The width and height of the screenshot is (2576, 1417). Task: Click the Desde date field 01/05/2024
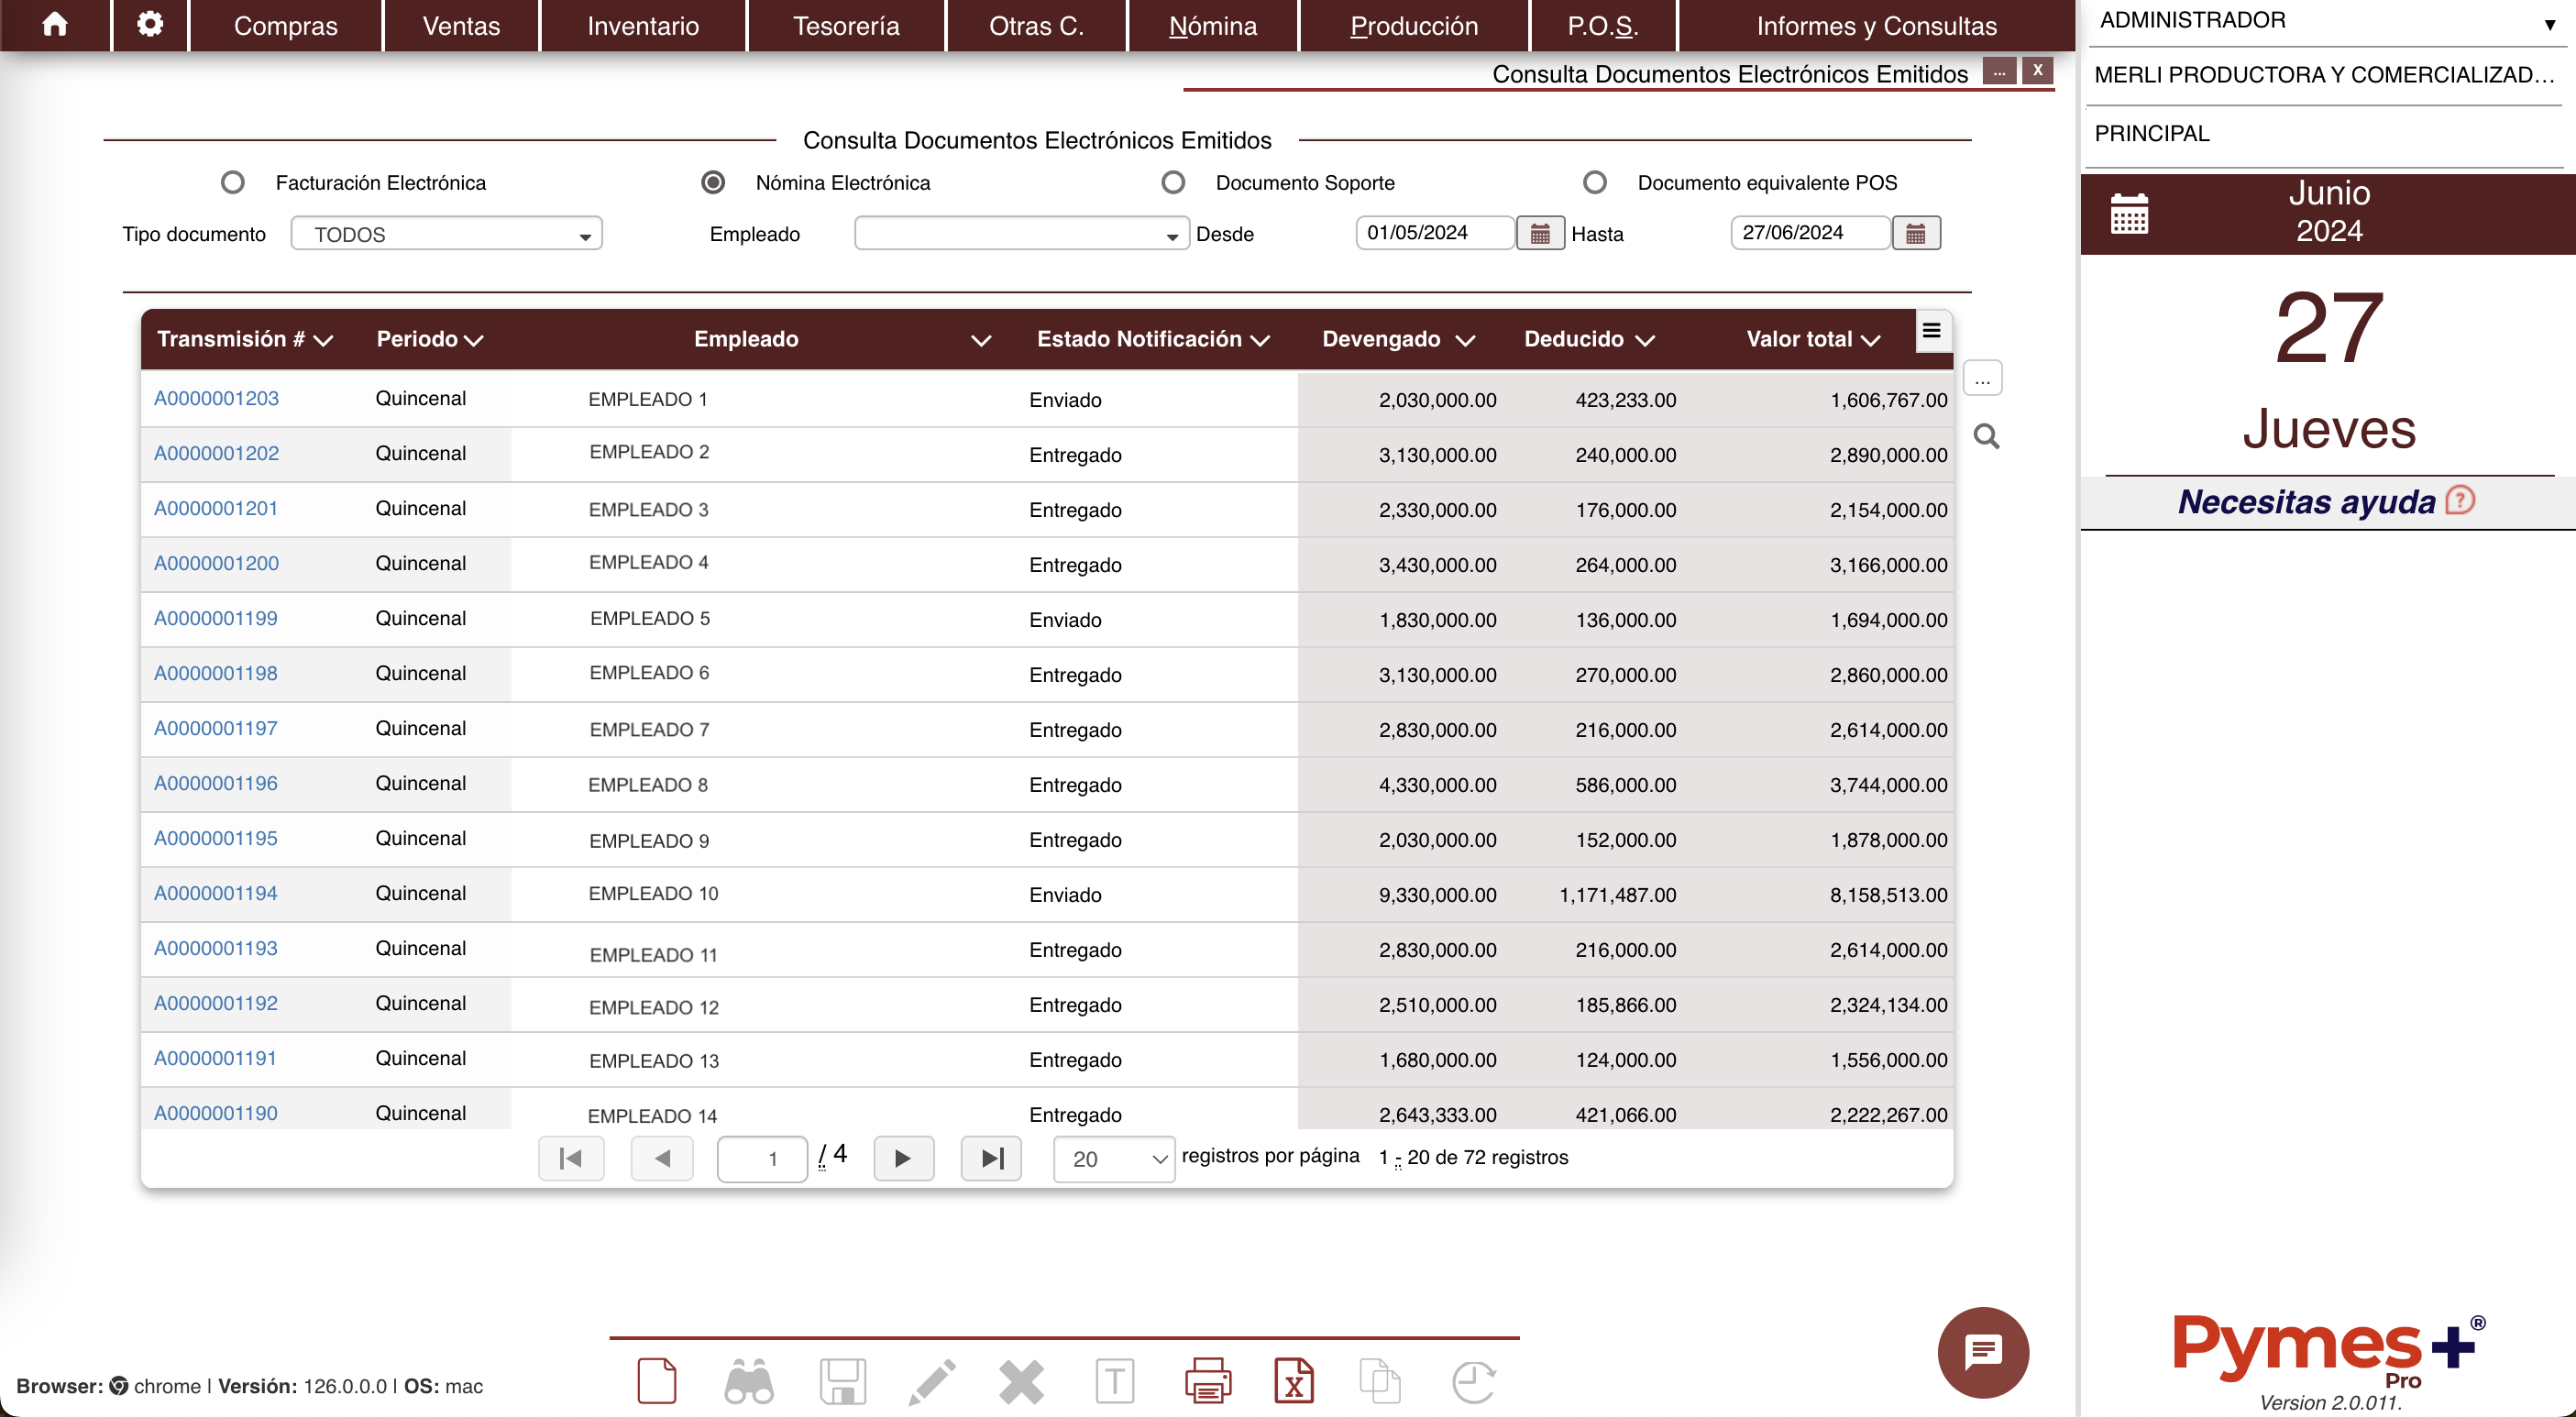click(x=1435, y=233)
